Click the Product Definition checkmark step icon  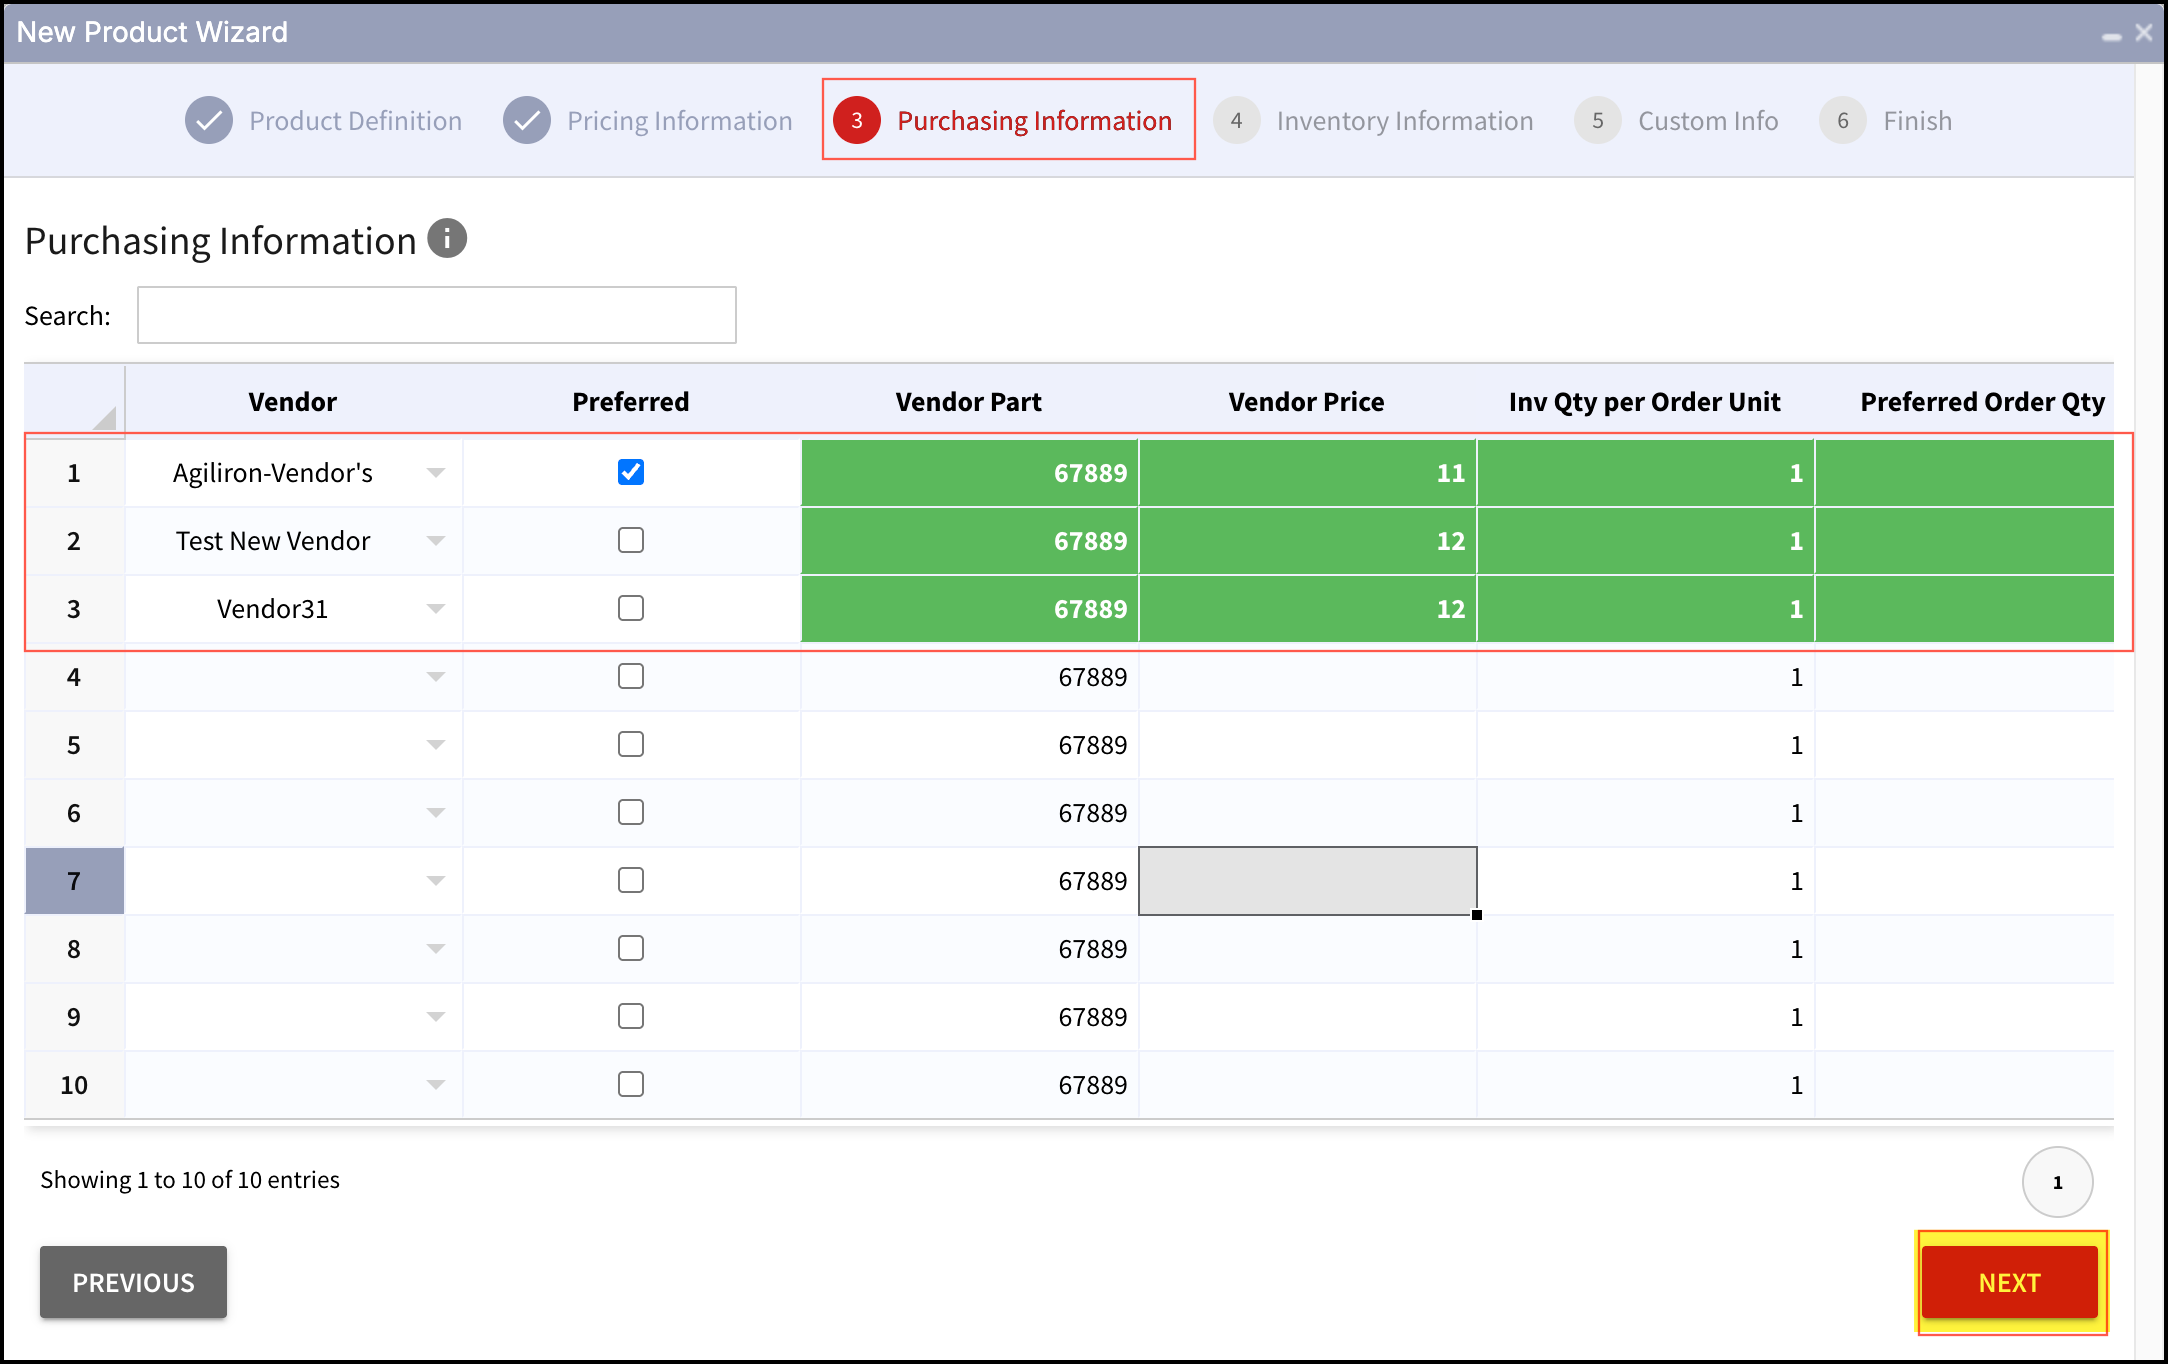(209, 121)
